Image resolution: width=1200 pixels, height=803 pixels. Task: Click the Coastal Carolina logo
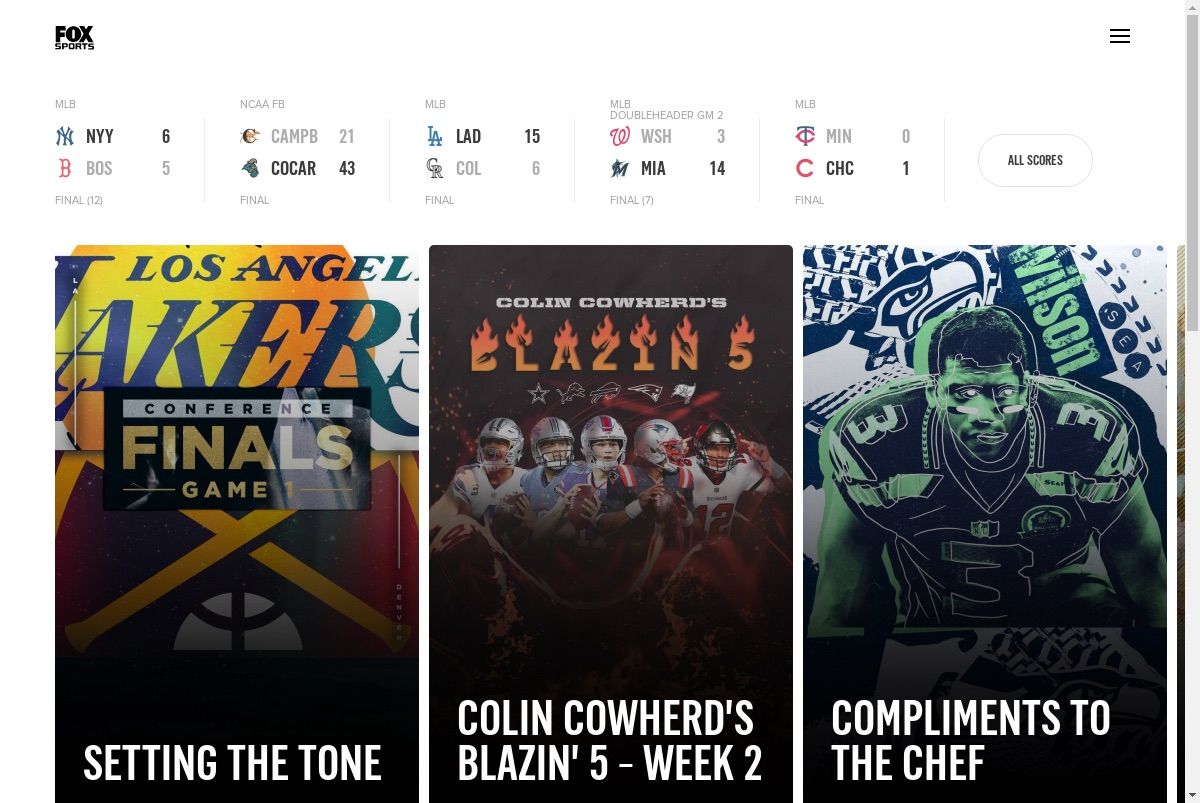(250, 168)
